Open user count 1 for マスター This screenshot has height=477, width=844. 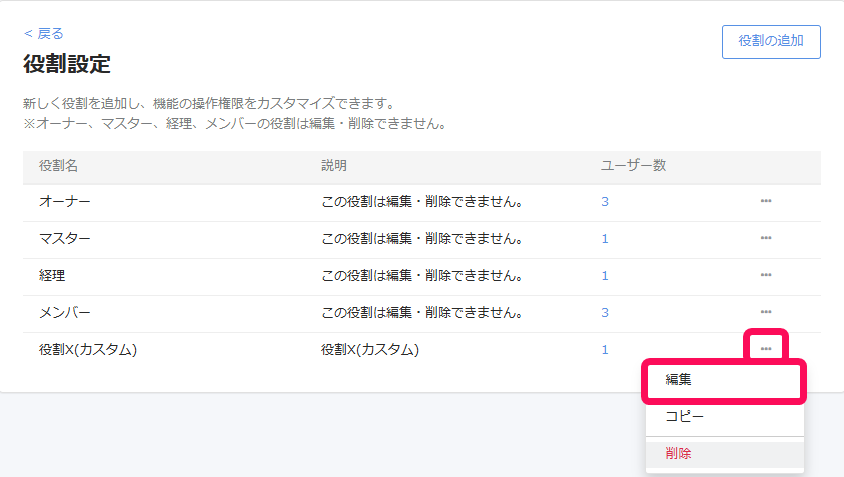pos(605,238)
